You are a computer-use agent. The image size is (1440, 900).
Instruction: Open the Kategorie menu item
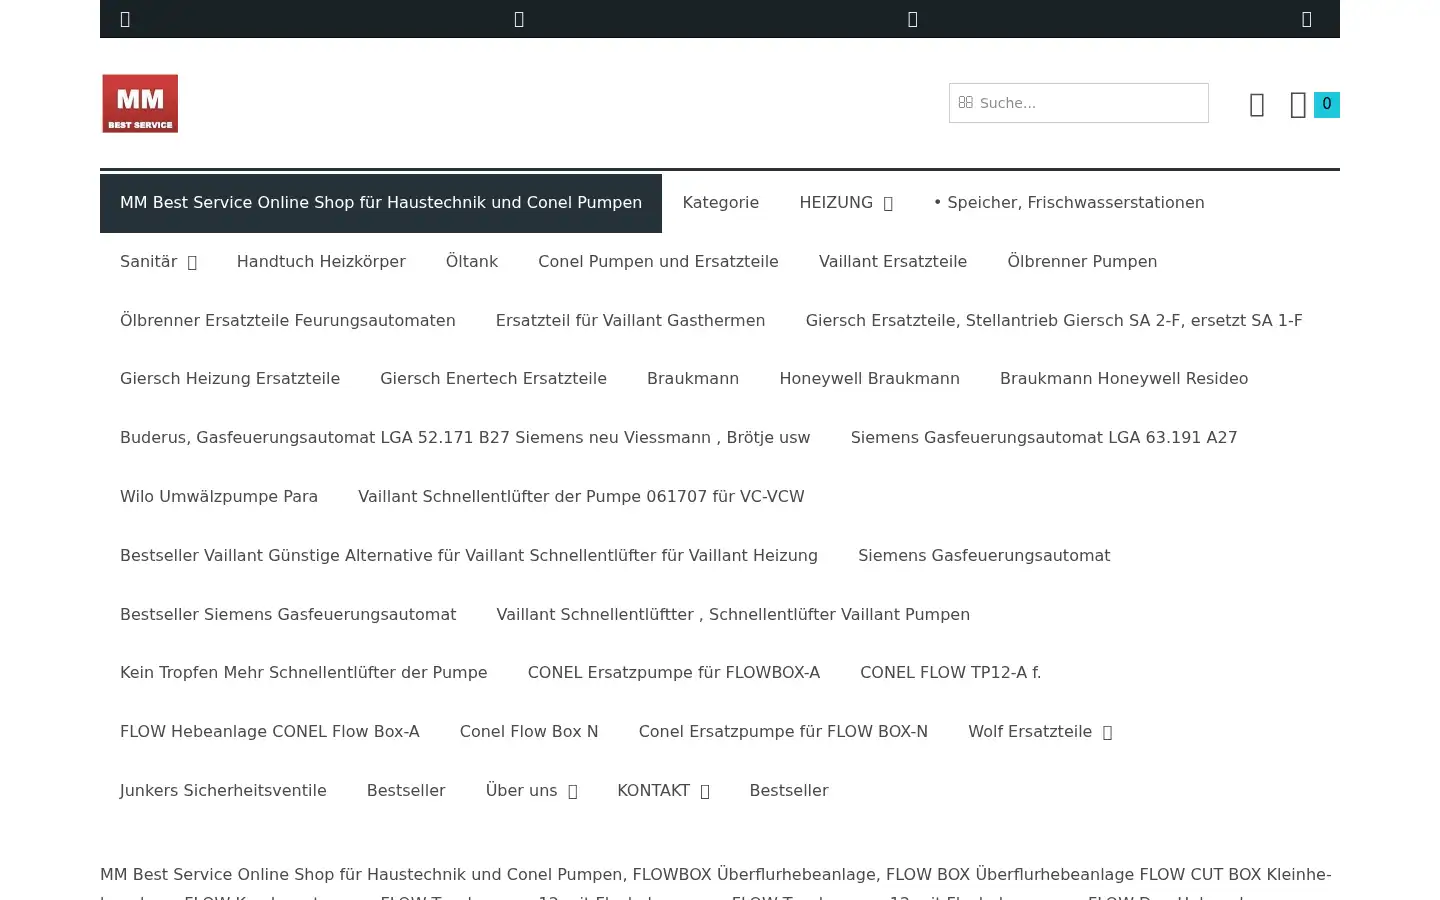coord(721,203)
